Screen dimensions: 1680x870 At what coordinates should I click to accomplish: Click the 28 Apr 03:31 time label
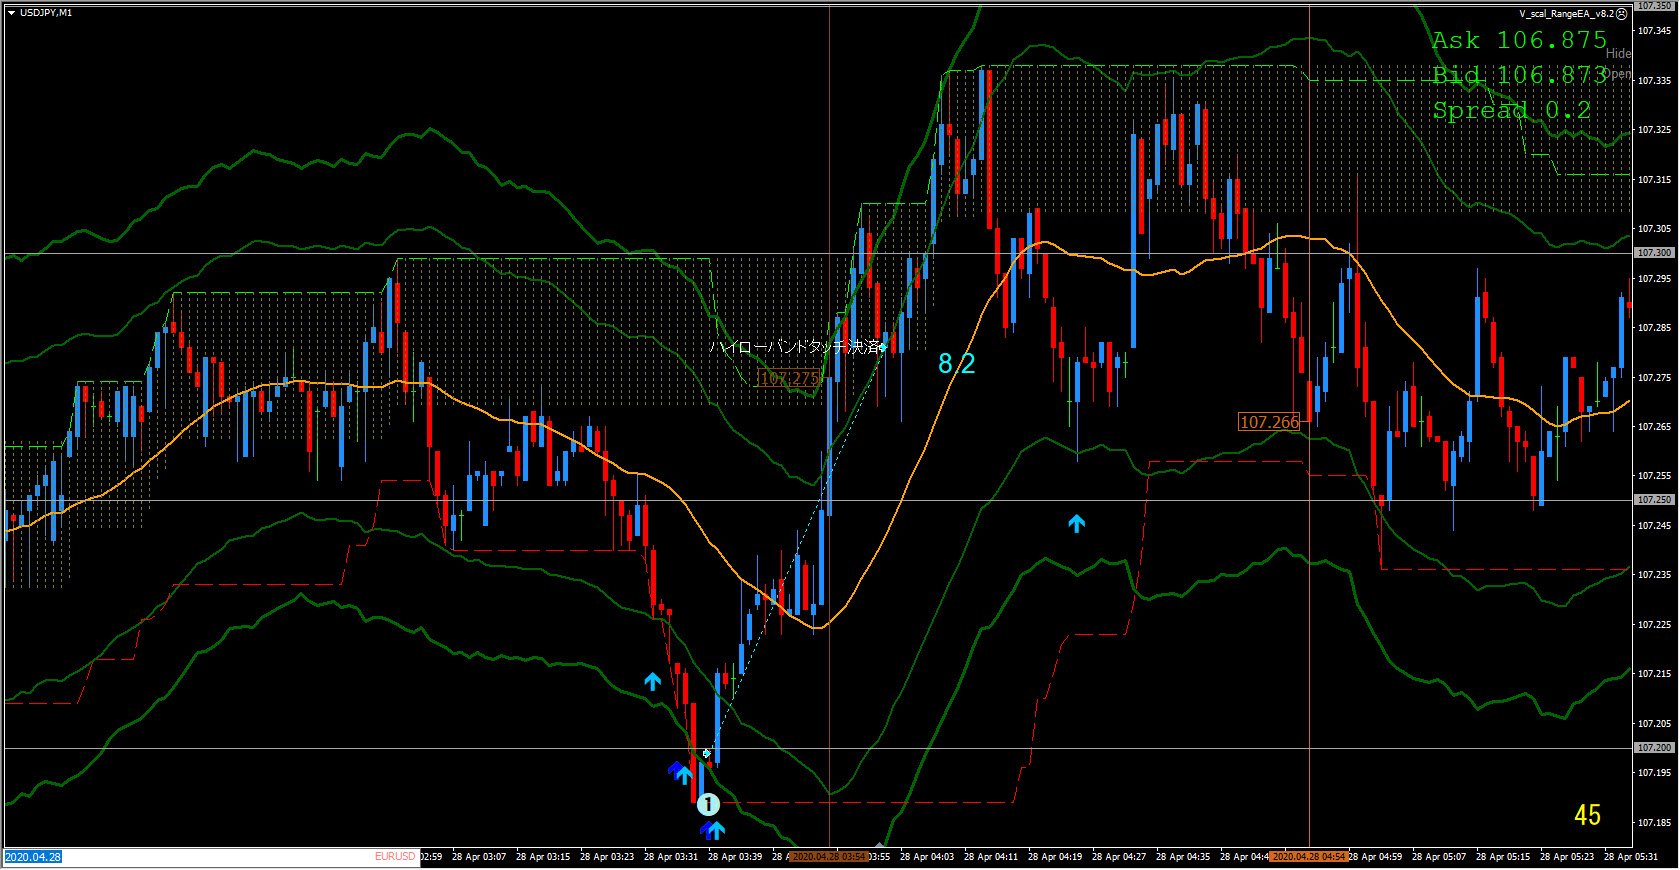[671, 857]
